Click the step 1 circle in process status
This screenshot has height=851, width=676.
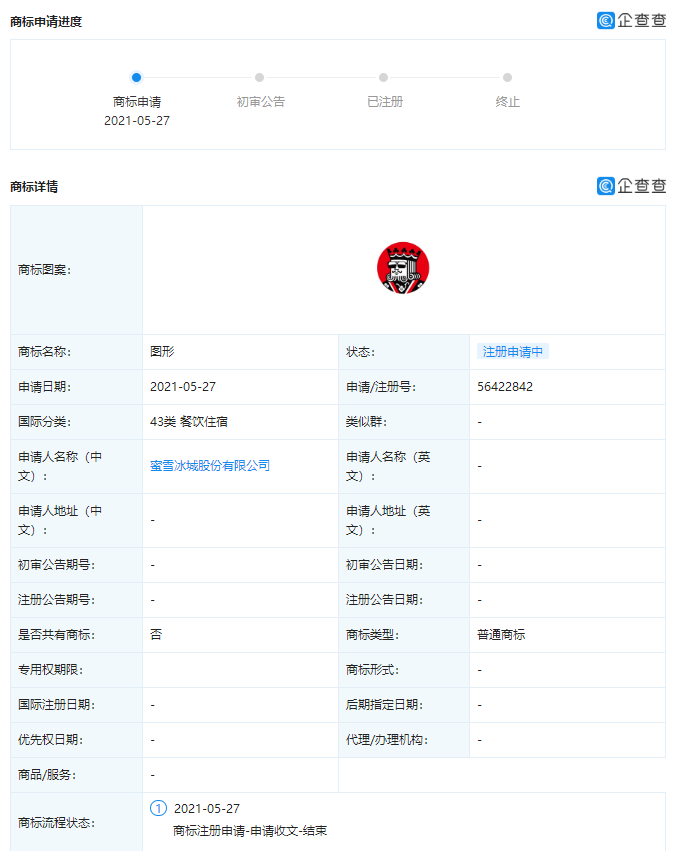point(158,808)
